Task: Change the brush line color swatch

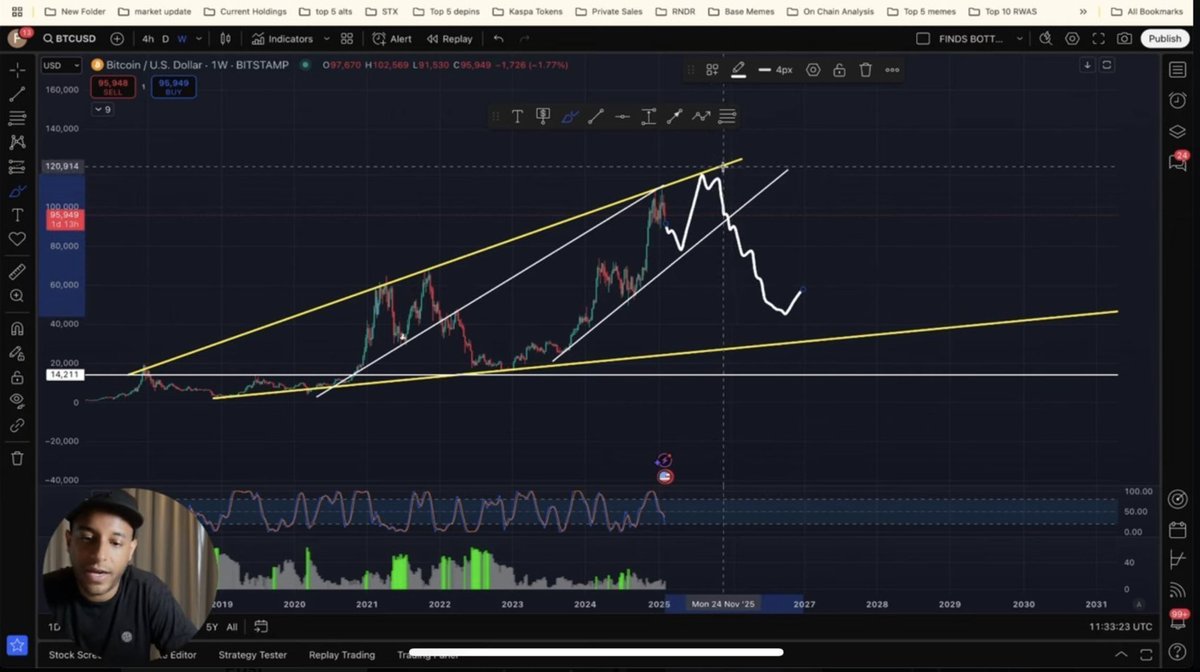Action: 738,70
